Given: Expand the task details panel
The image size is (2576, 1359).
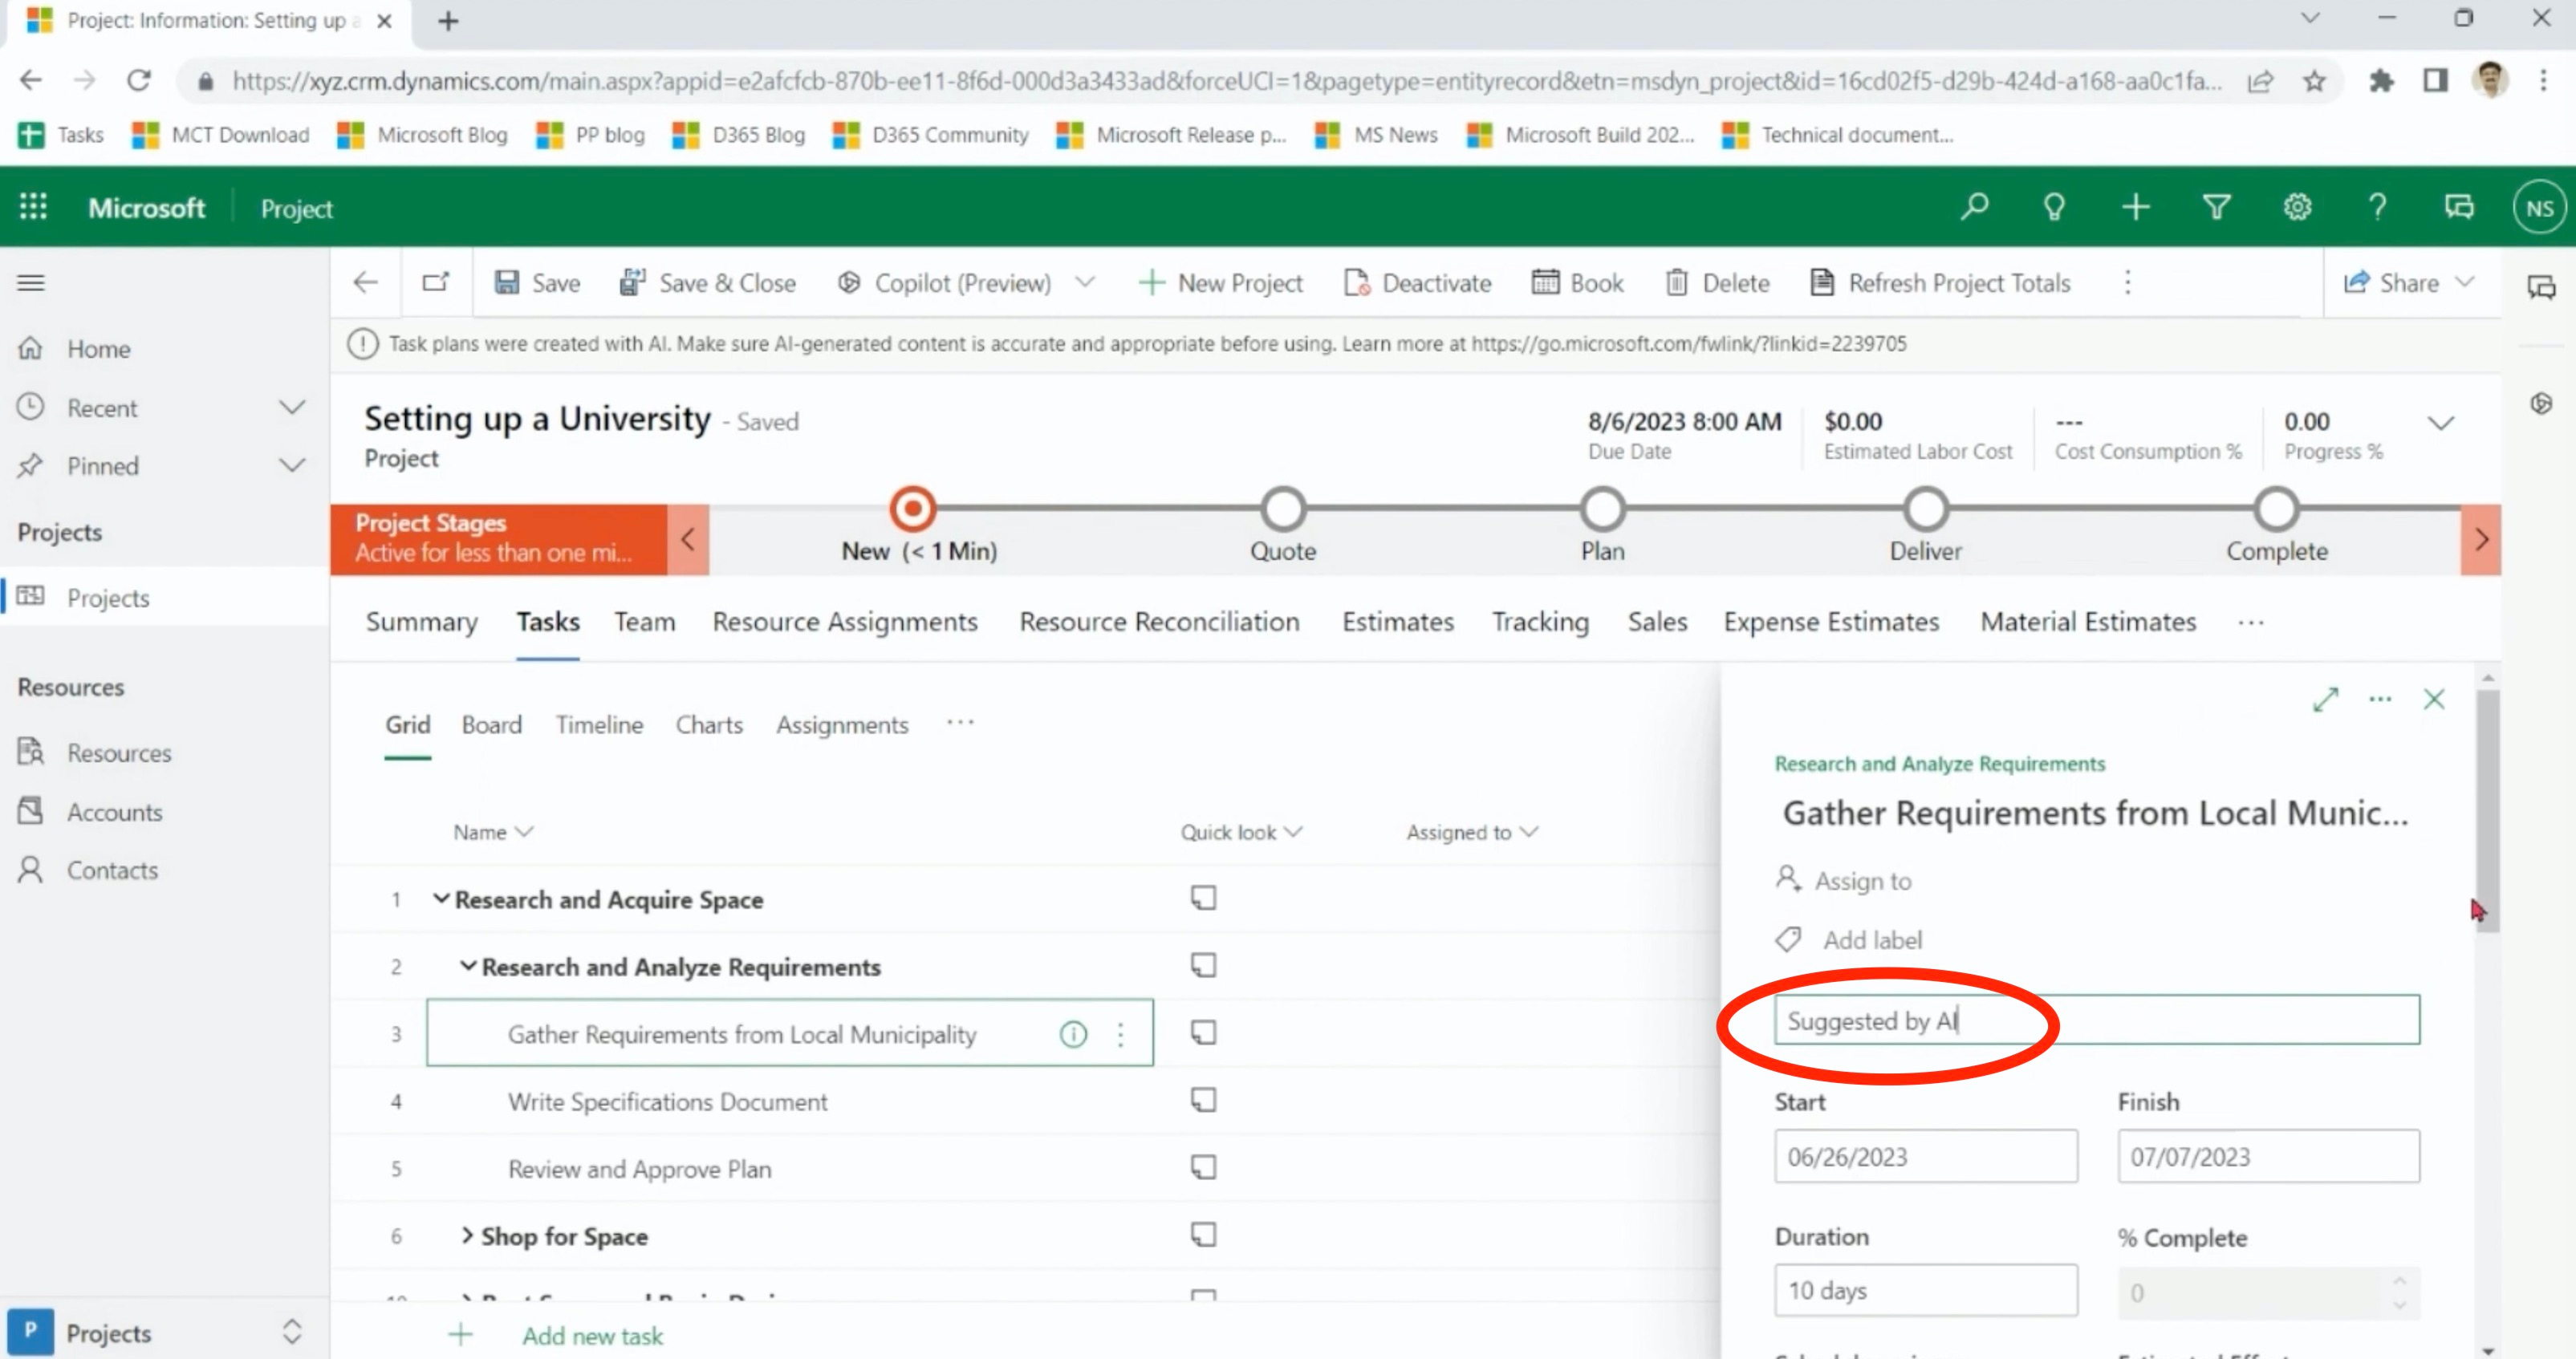Looking at the screenshot, I should coord(2325,699).
